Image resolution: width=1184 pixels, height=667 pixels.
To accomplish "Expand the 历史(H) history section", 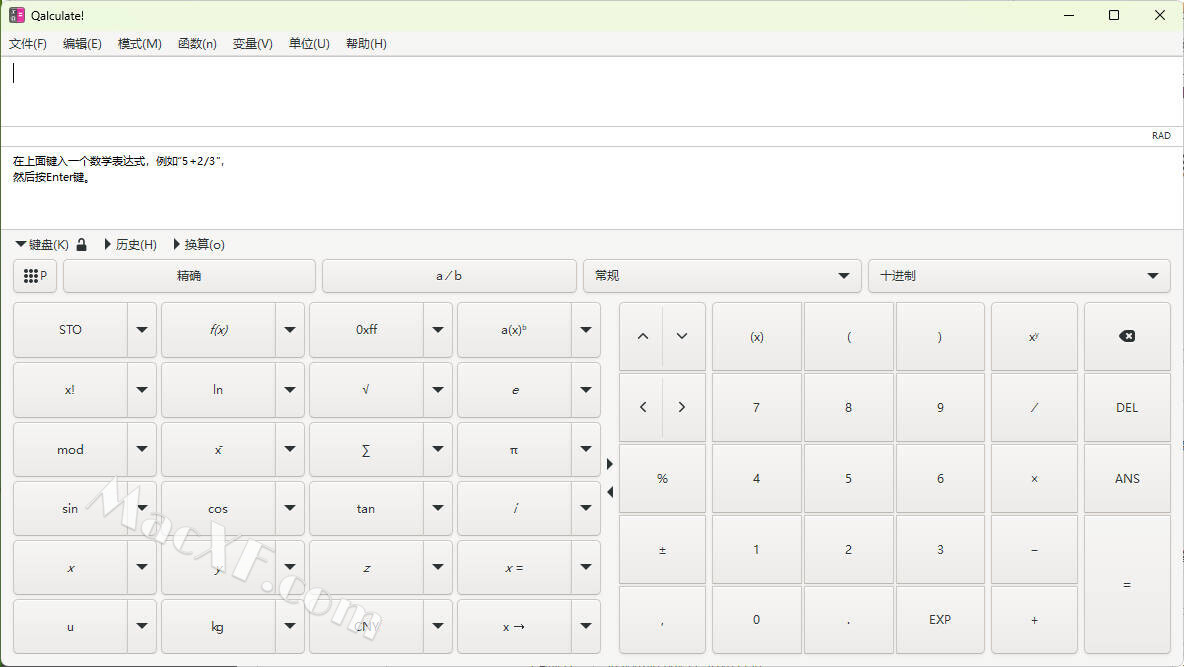I will (x=131, y=245).
